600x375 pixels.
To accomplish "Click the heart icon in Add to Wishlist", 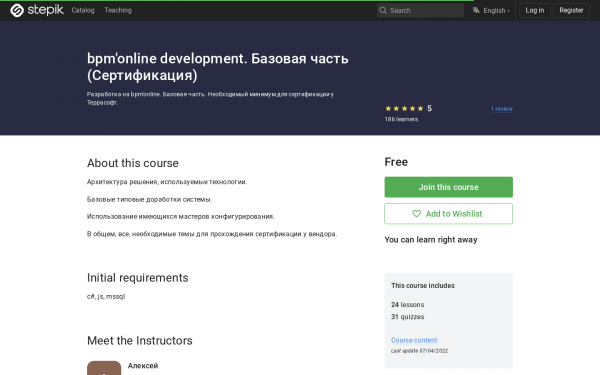I will 416,214.
